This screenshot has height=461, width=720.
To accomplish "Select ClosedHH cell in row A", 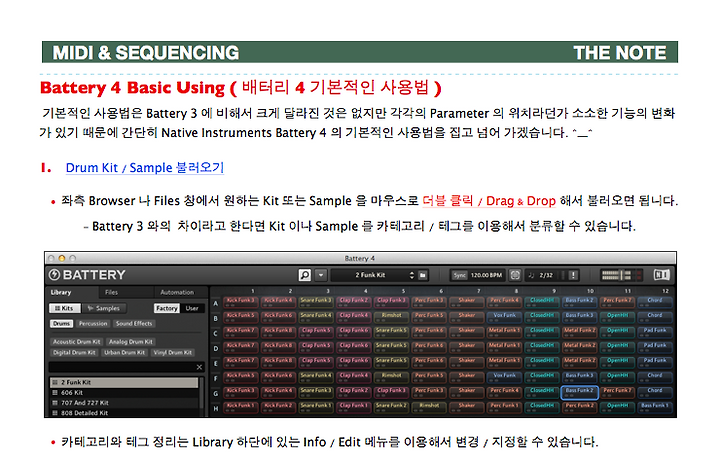I will pos(542,302).
